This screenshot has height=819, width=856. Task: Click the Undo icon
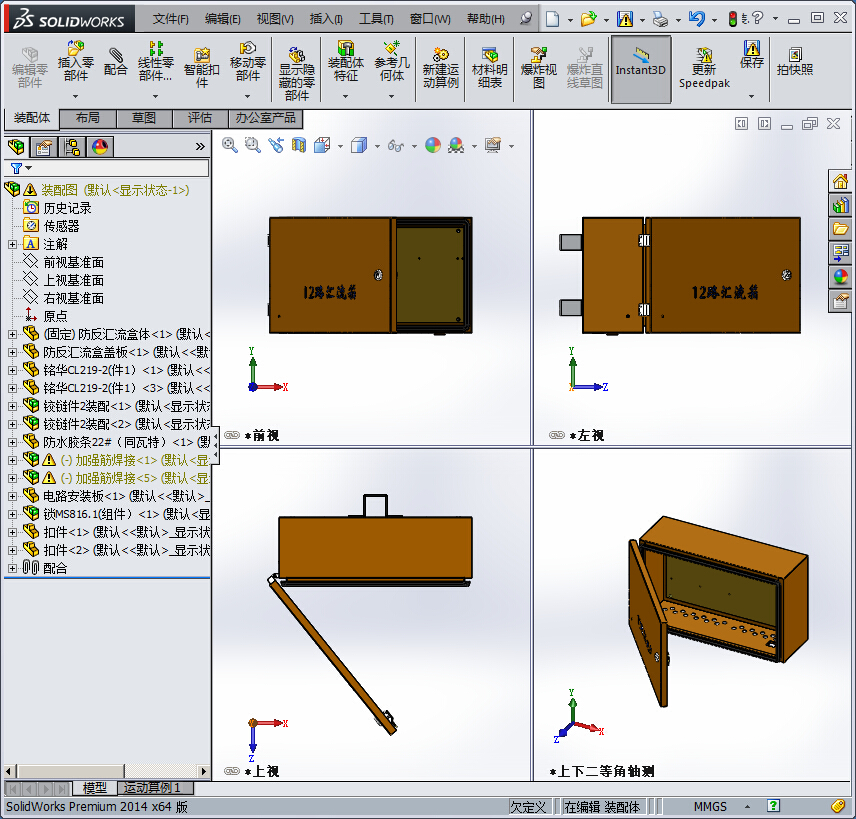pyautogui.click(x=697, y=19)
